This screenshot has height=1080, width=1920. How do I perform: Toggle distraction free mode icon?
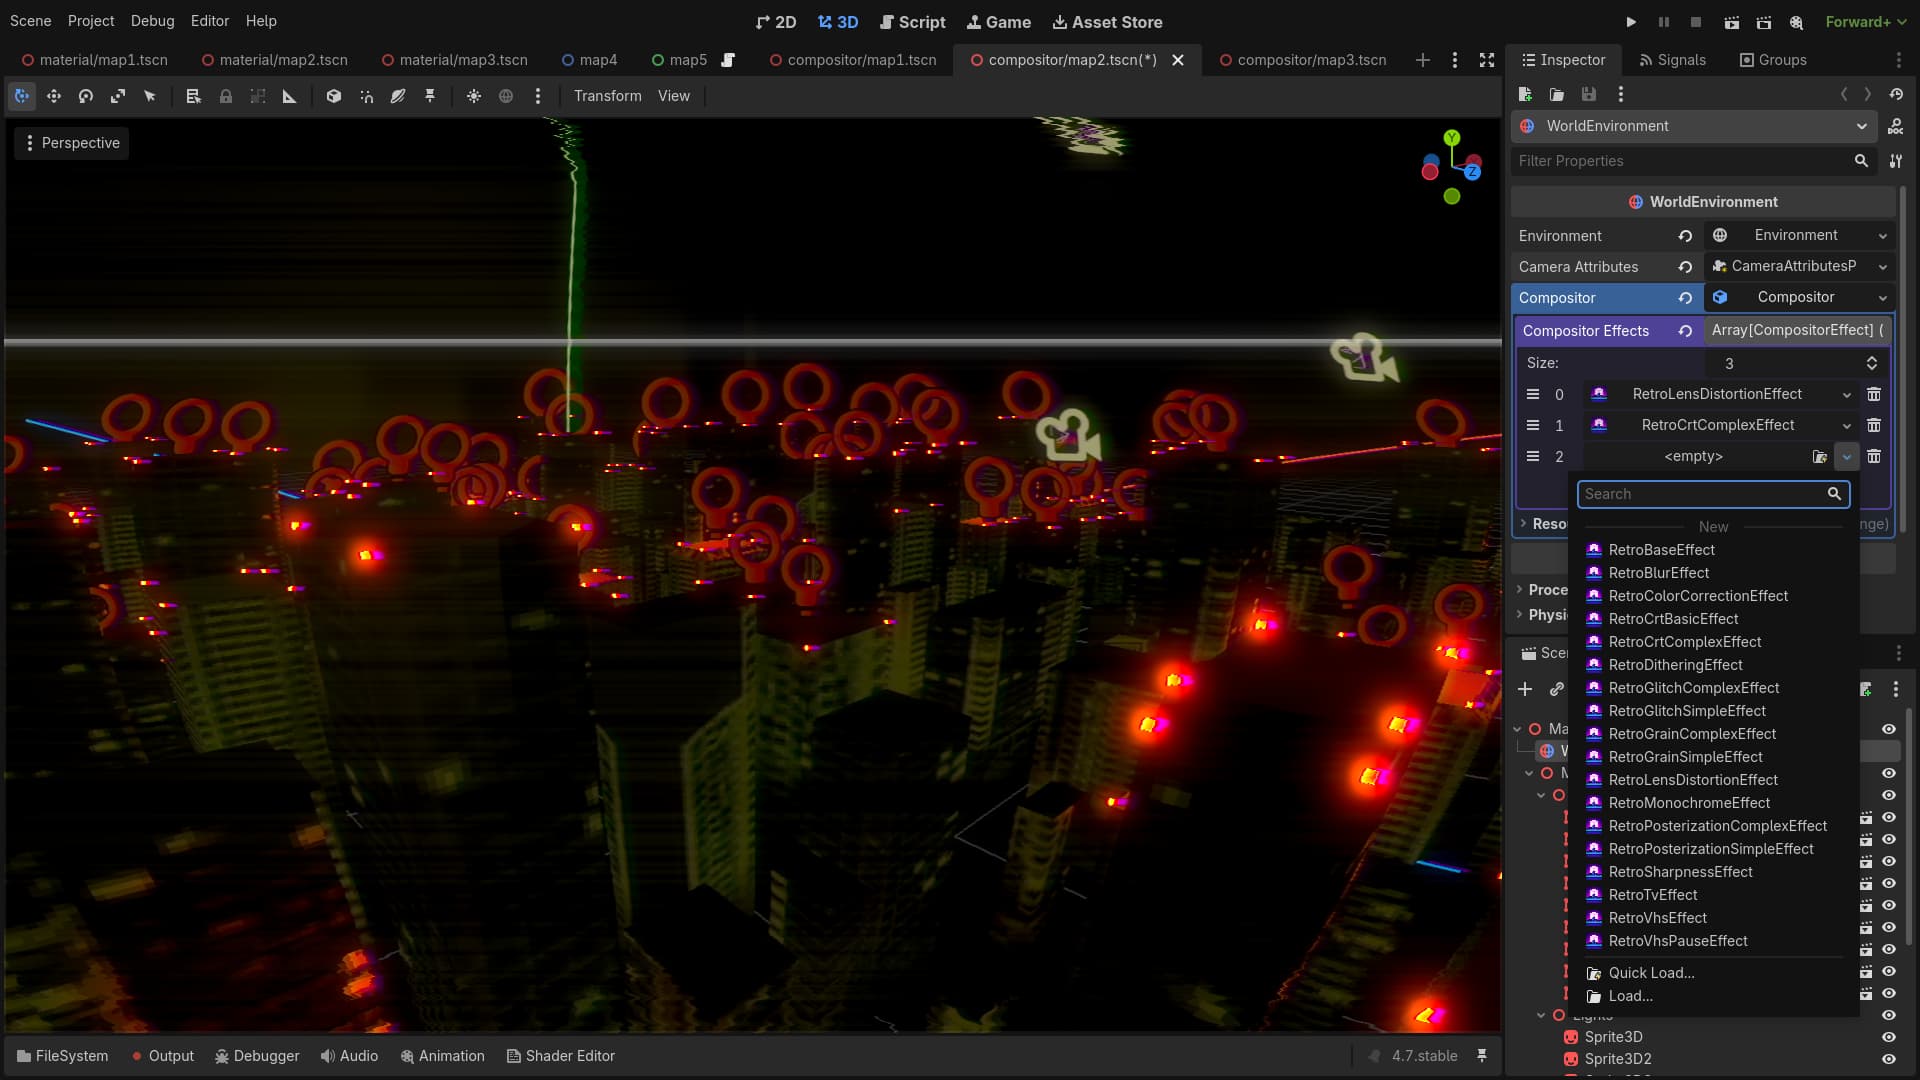pos(1487,60)
